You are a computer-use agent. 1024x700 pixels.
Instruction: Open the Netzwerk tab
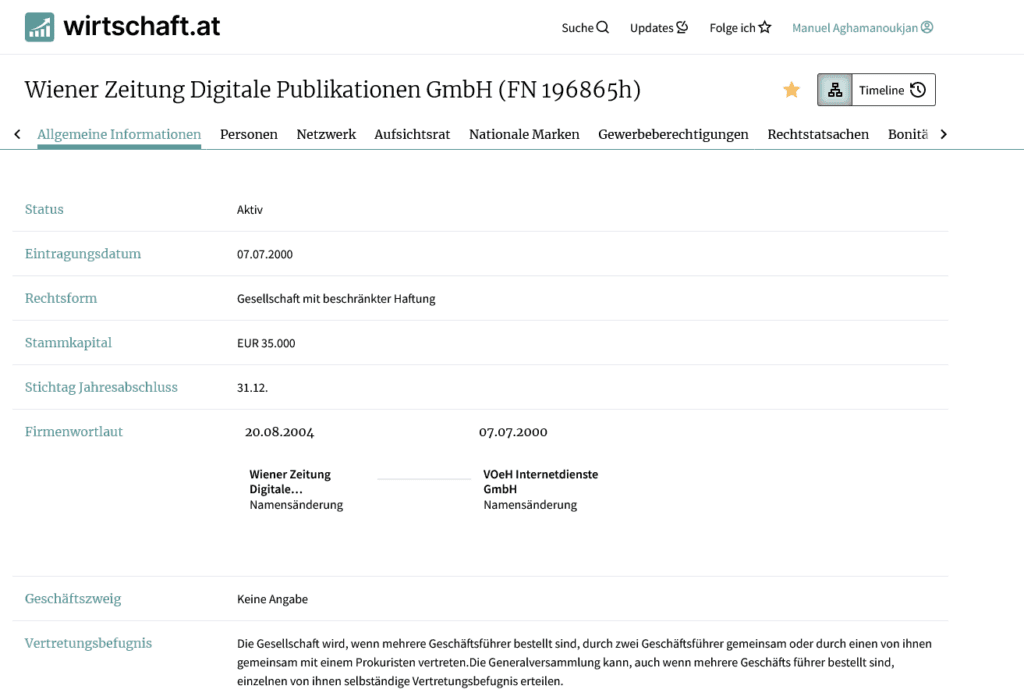coord(326,133)
